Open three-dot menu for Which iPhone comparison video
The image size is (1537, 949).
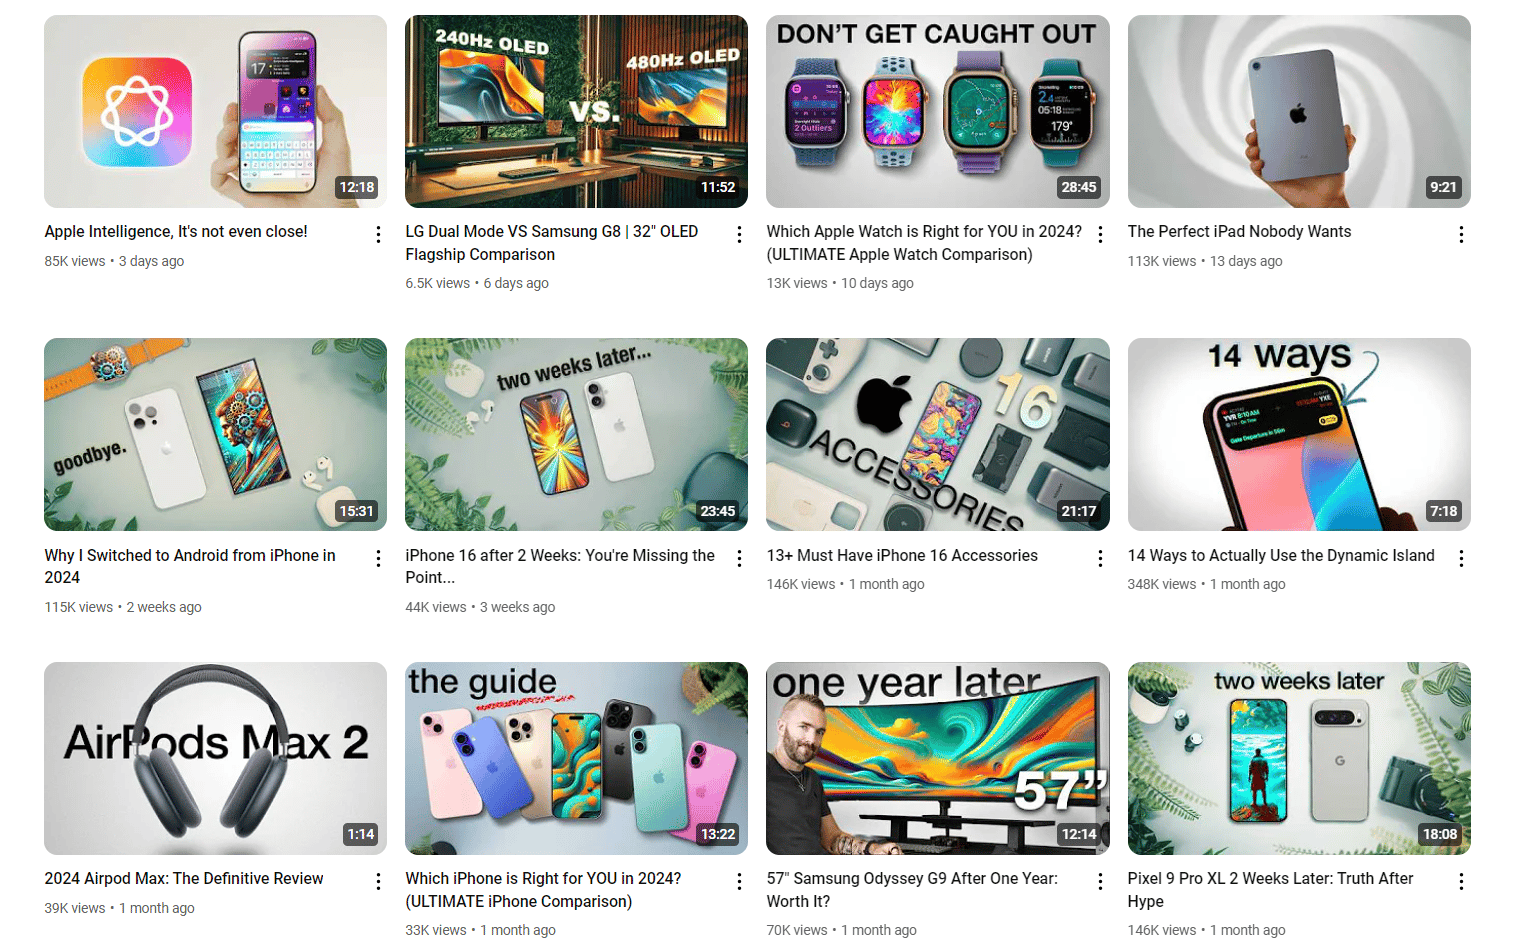[739, 882]
